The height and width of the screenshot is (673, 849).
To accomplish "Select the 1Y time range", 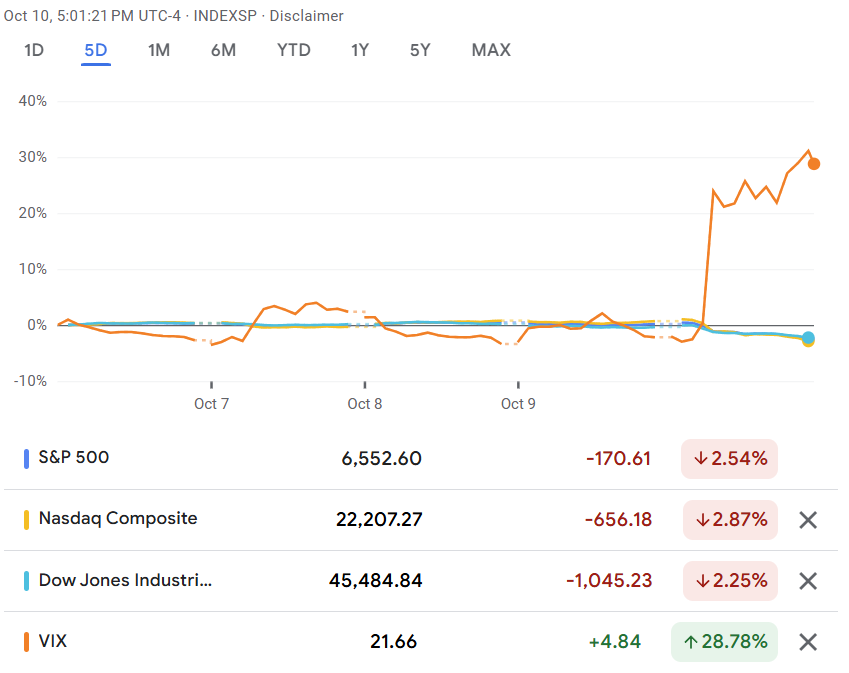I will click(x=360, y=50).
